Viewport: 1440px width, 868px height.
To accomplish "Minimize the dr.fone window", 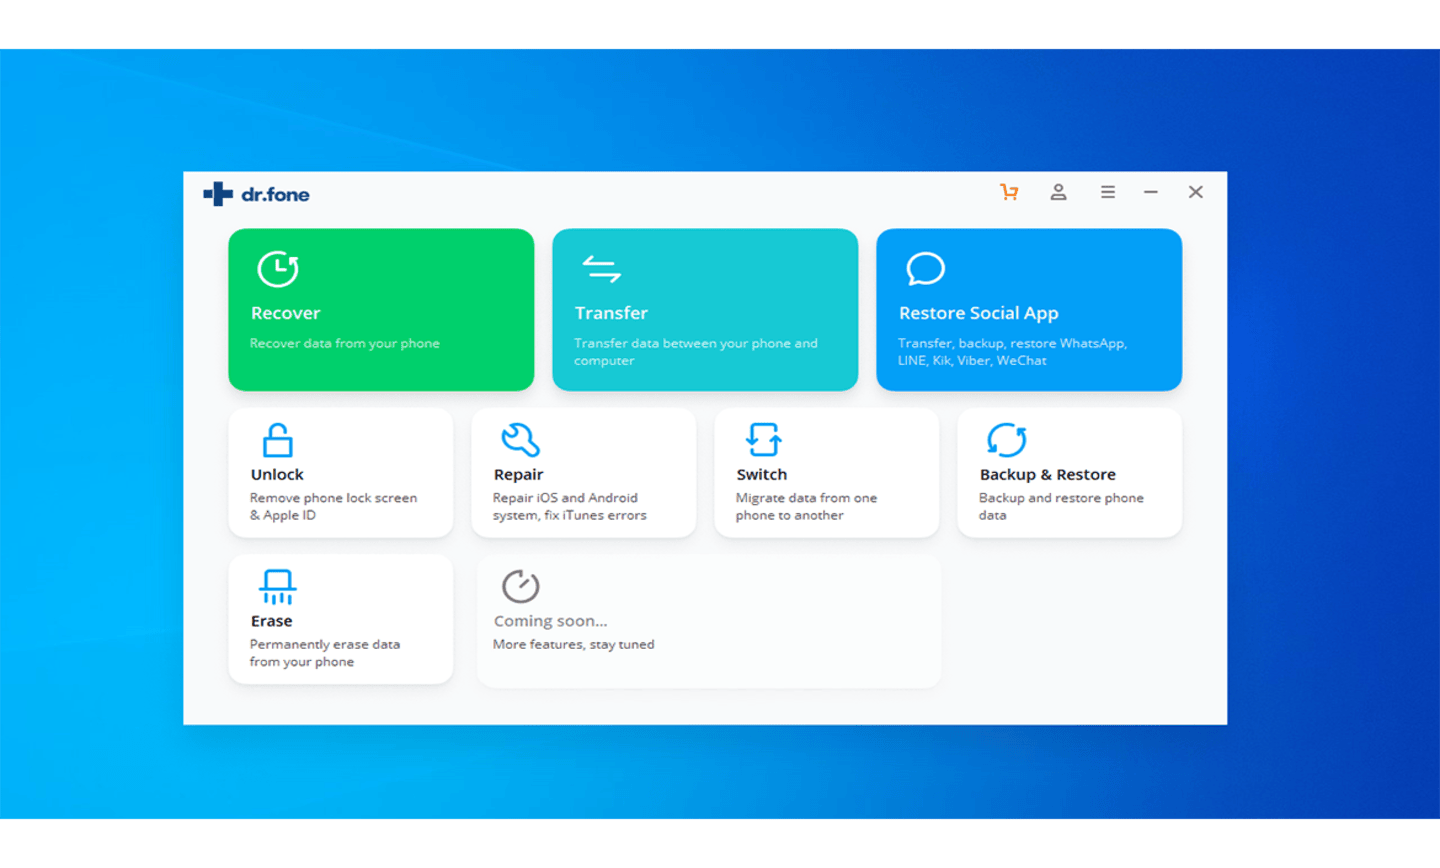I will (x=1151, y=192).
